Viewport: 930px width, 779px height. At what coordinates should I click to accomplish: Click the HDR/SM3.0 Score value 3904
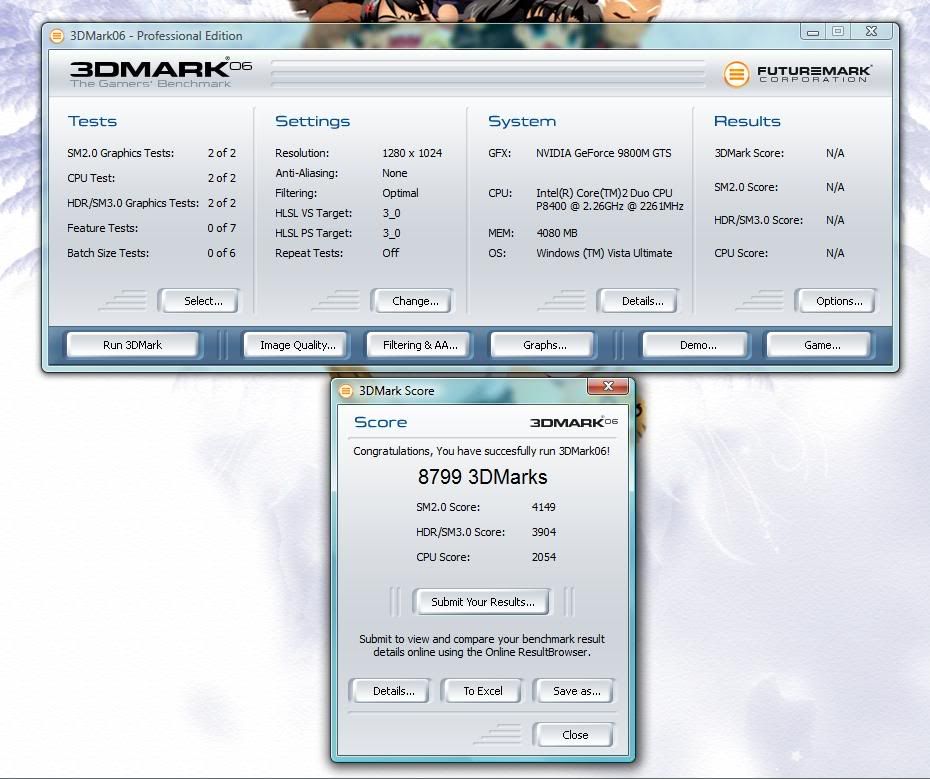point(543,532)
